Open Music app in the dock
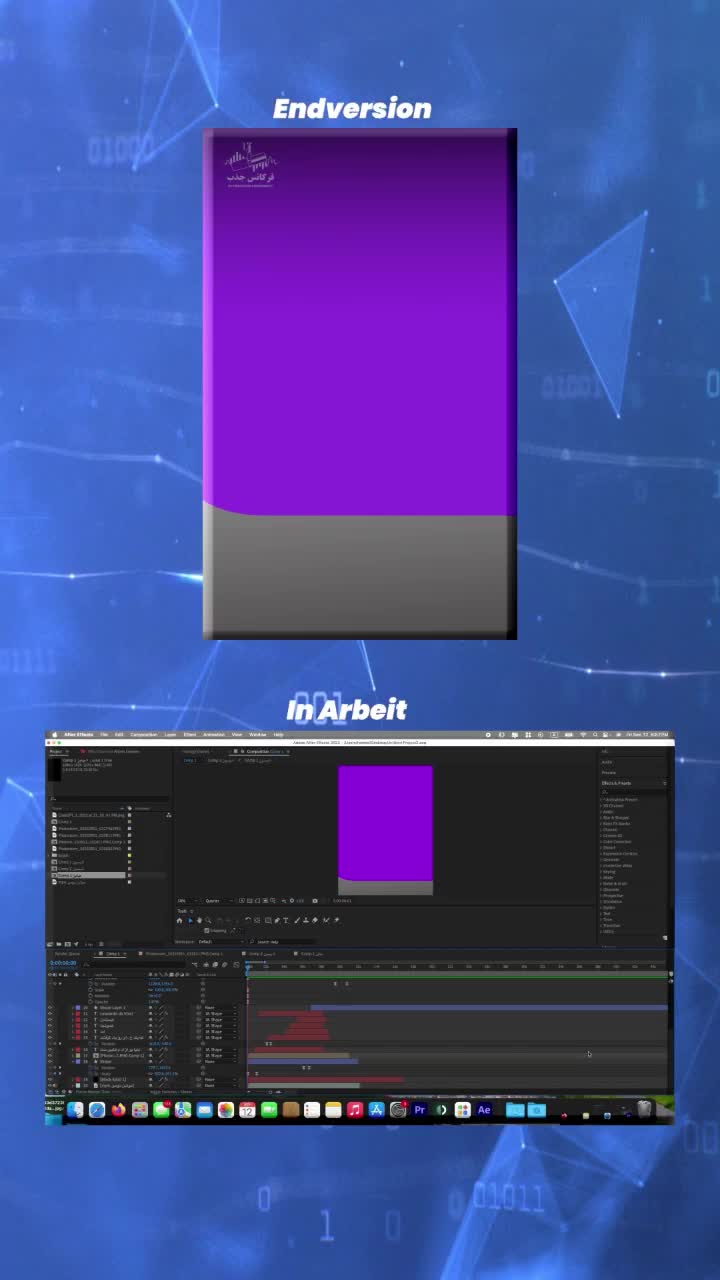This screenshot has height=1280, width=720. (355, 1110)
